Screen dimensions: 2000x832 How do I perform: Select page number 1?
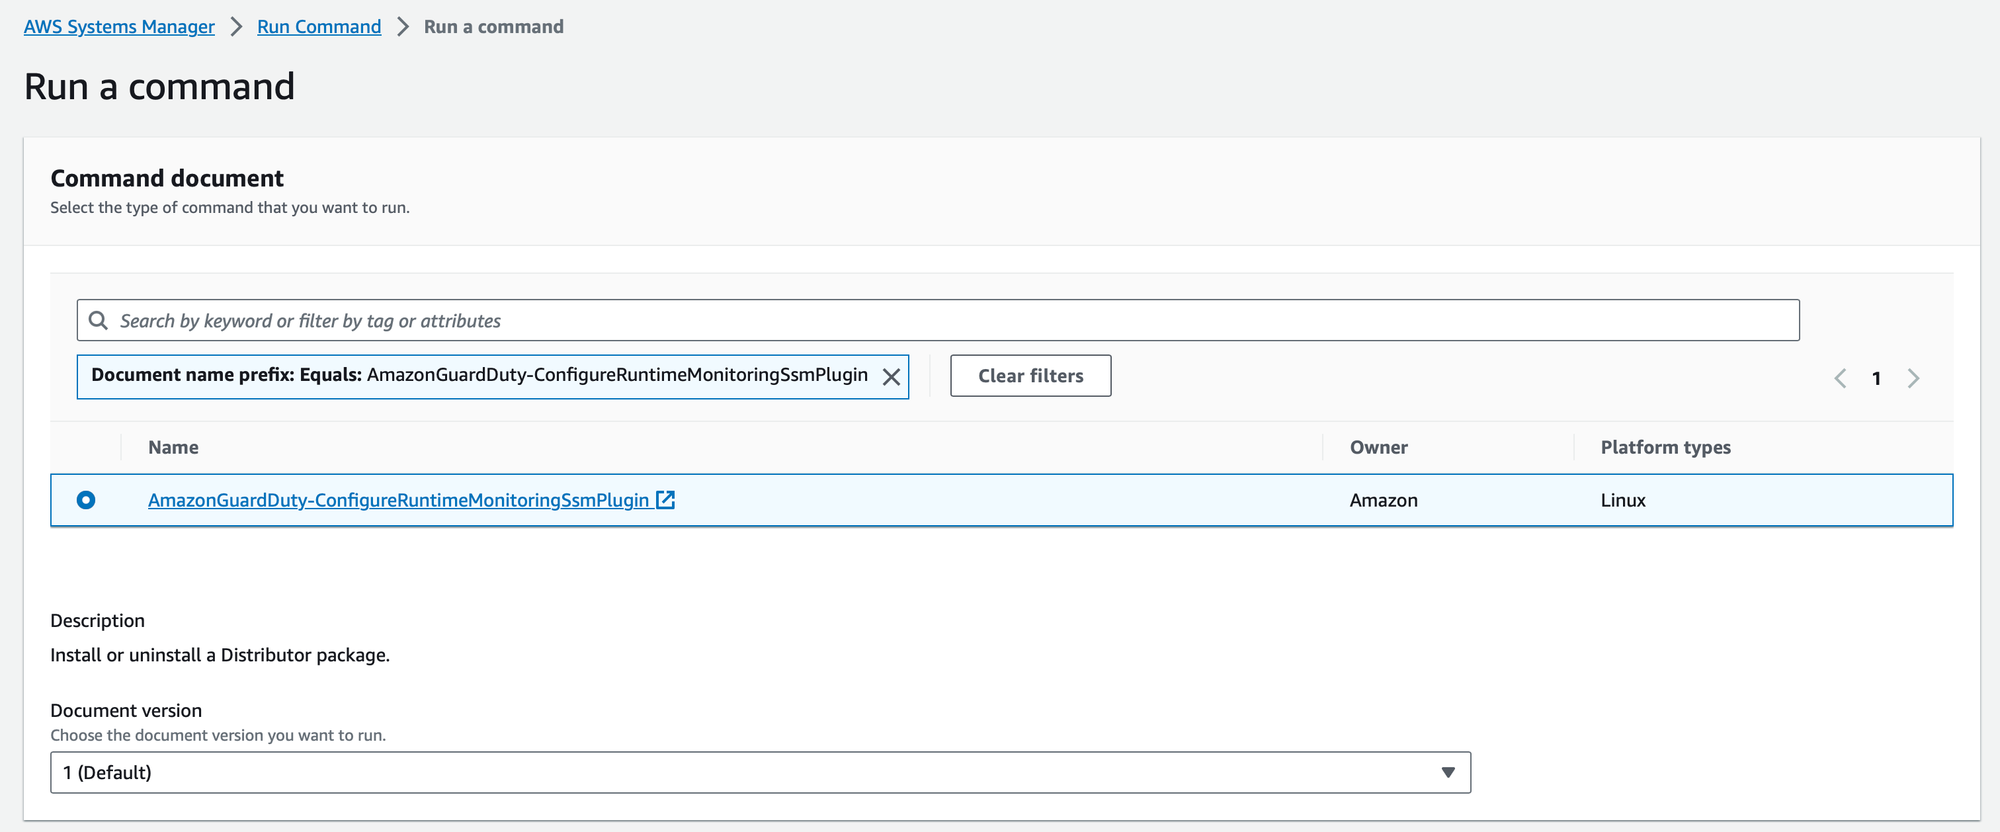(x=1877, y=378)
